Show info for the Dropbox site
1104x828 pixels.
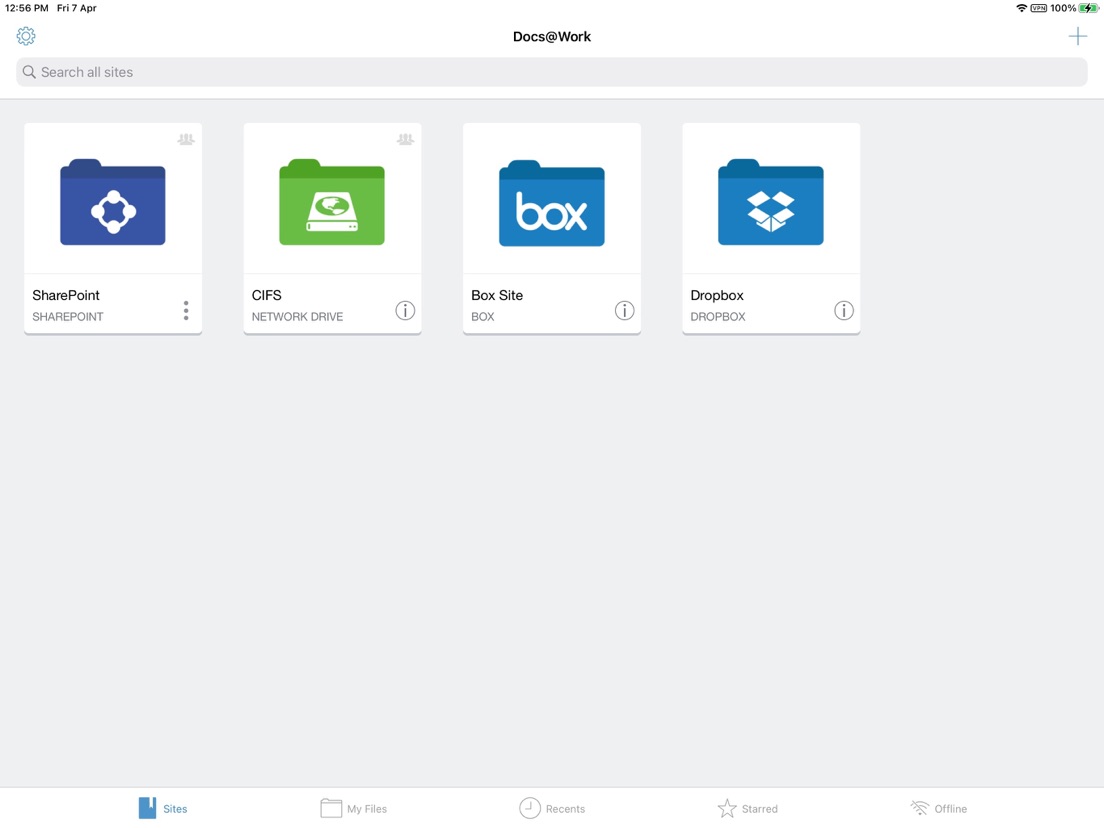pyautogui.click(x=843, y=310)
